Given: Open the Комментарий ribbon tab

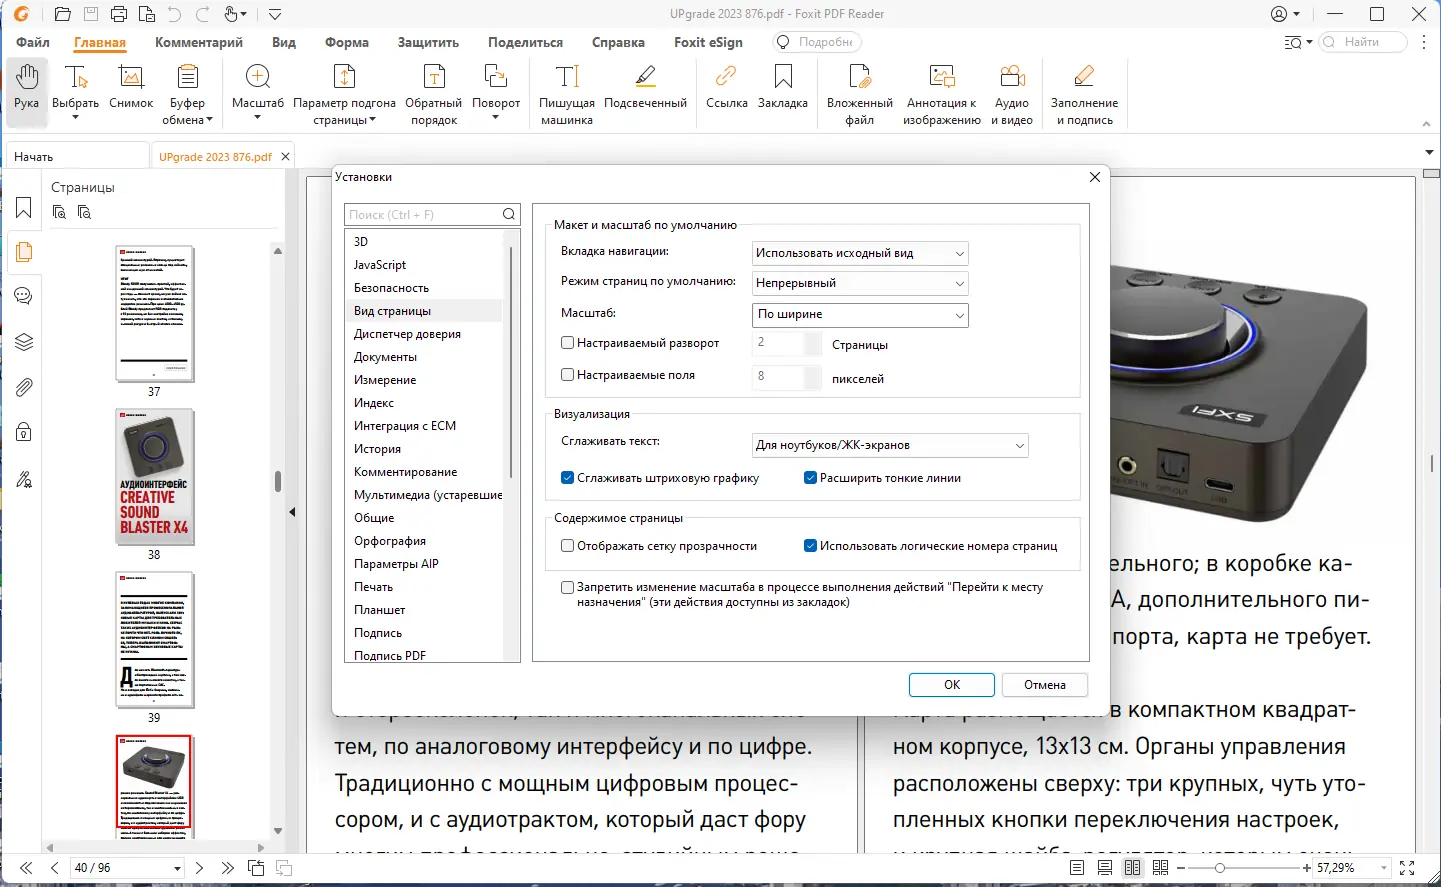Looking at the screenshot, I should pyautogui.click(x=199, y=42).
